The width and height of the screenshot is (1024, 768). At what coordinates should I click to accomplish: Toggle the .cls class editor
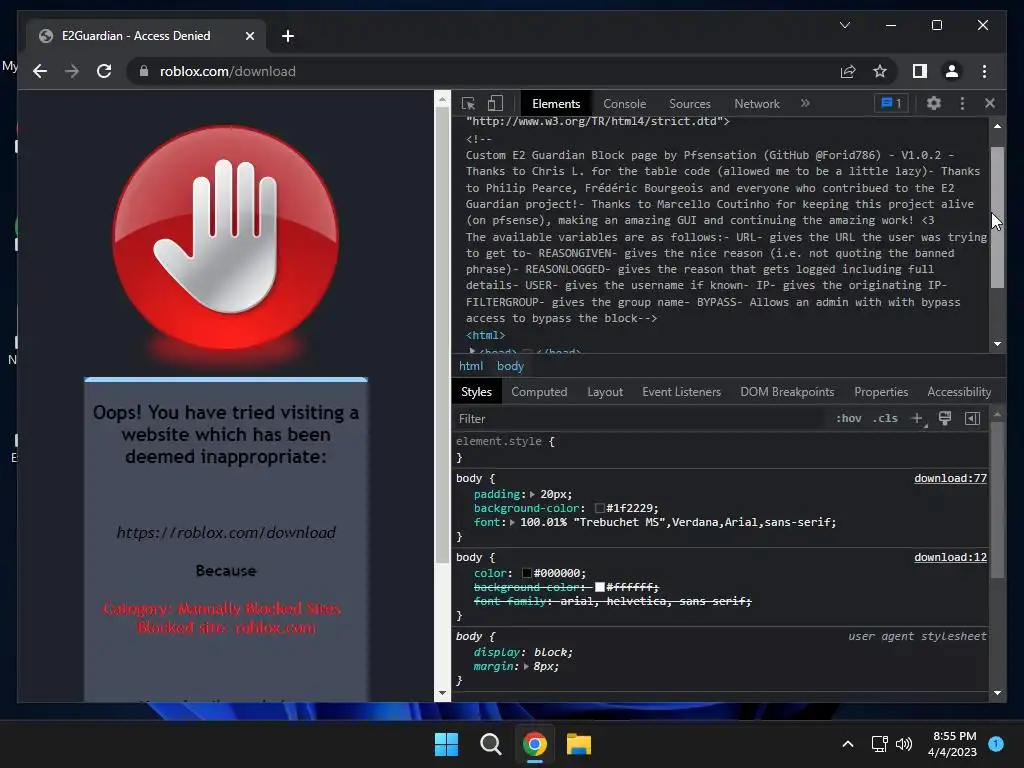(885, 419)
